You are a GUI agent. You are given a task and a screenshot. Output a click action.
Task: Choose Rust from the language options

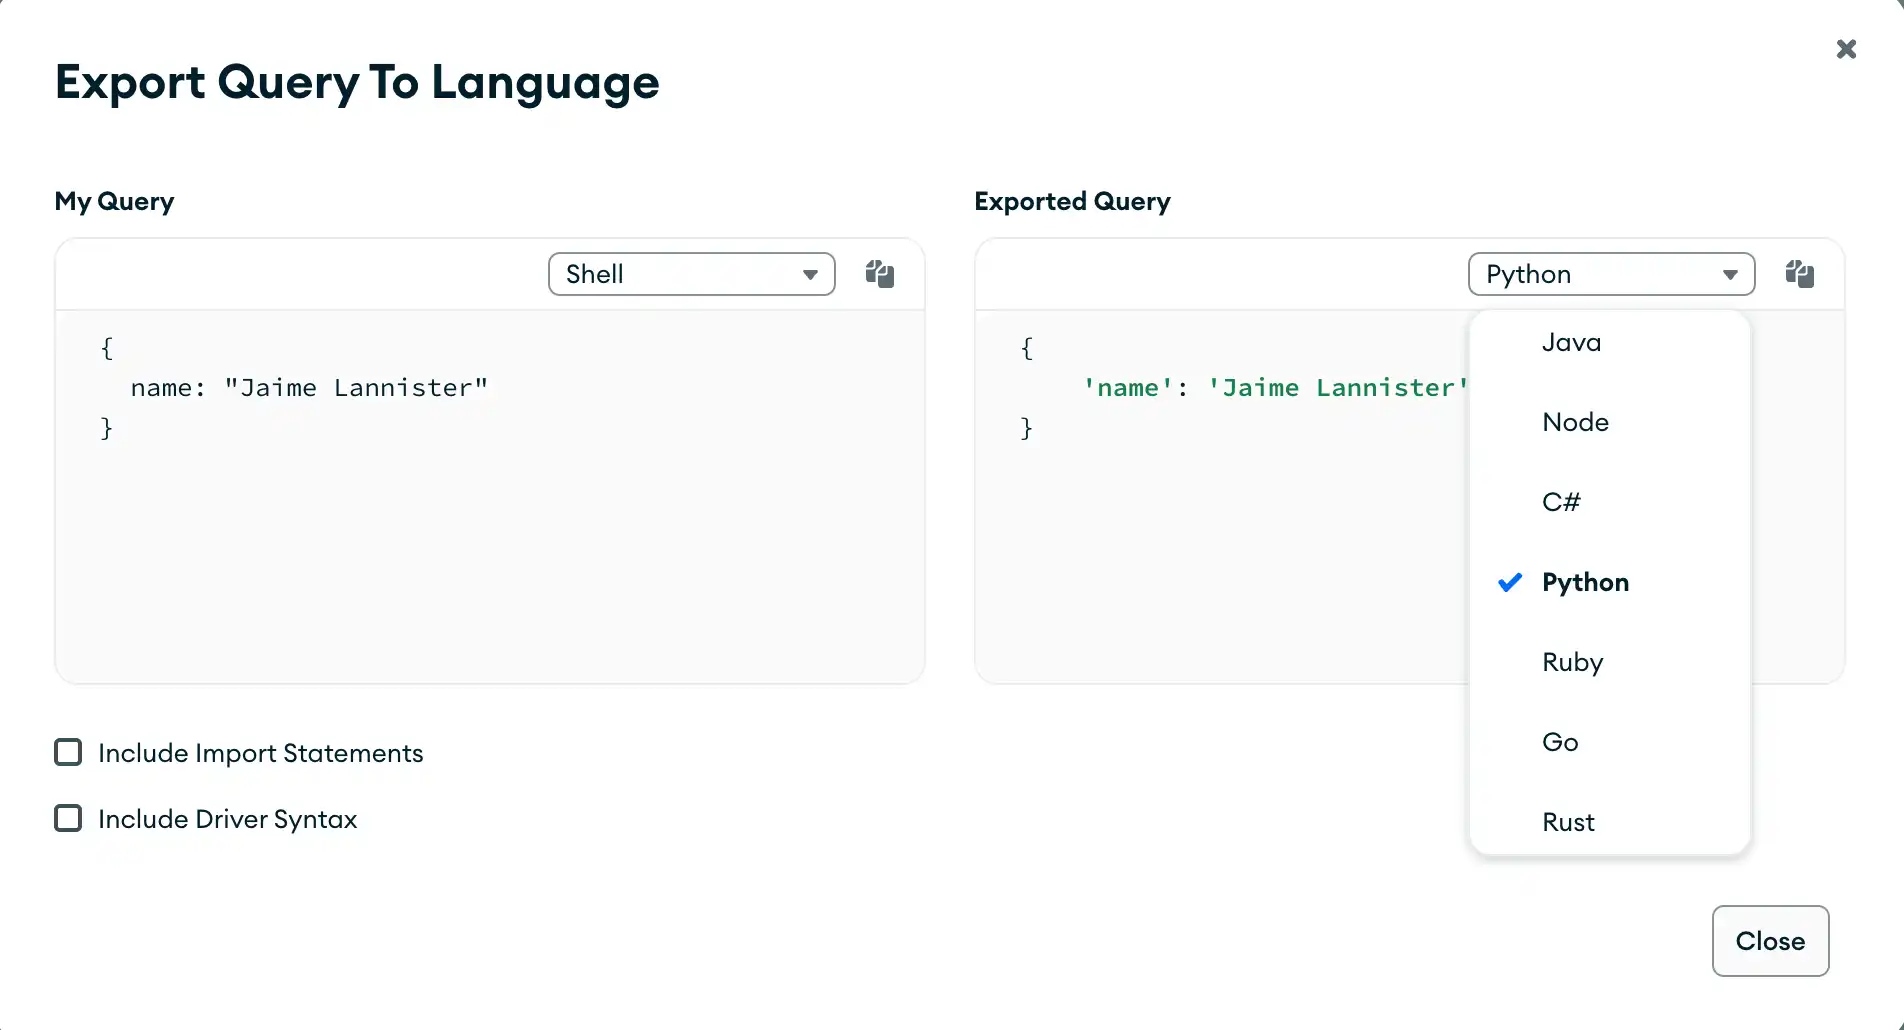click(1568, 821)
